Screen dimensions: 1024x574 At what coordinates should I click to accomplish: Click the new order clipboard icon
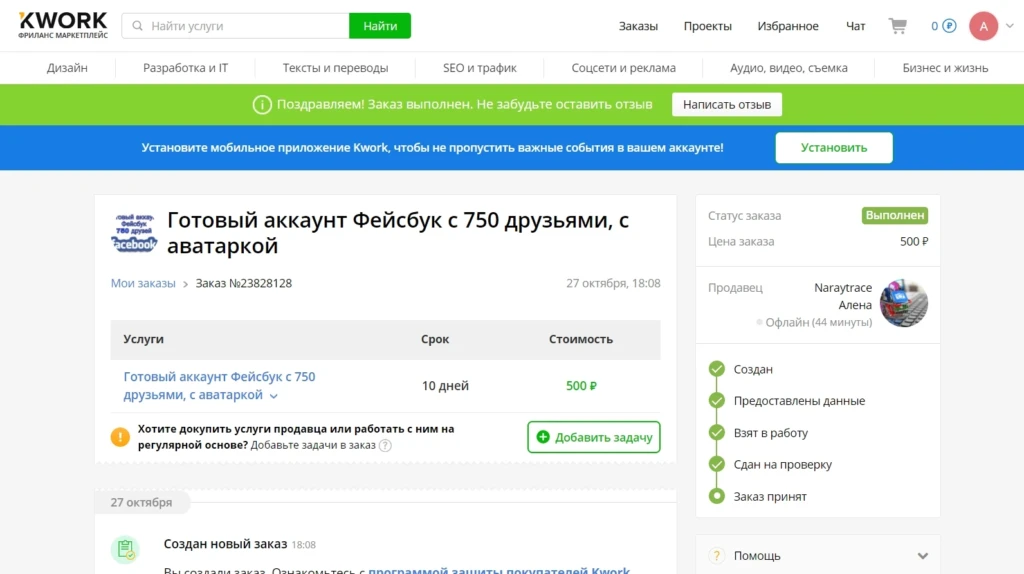coord(125,549)
